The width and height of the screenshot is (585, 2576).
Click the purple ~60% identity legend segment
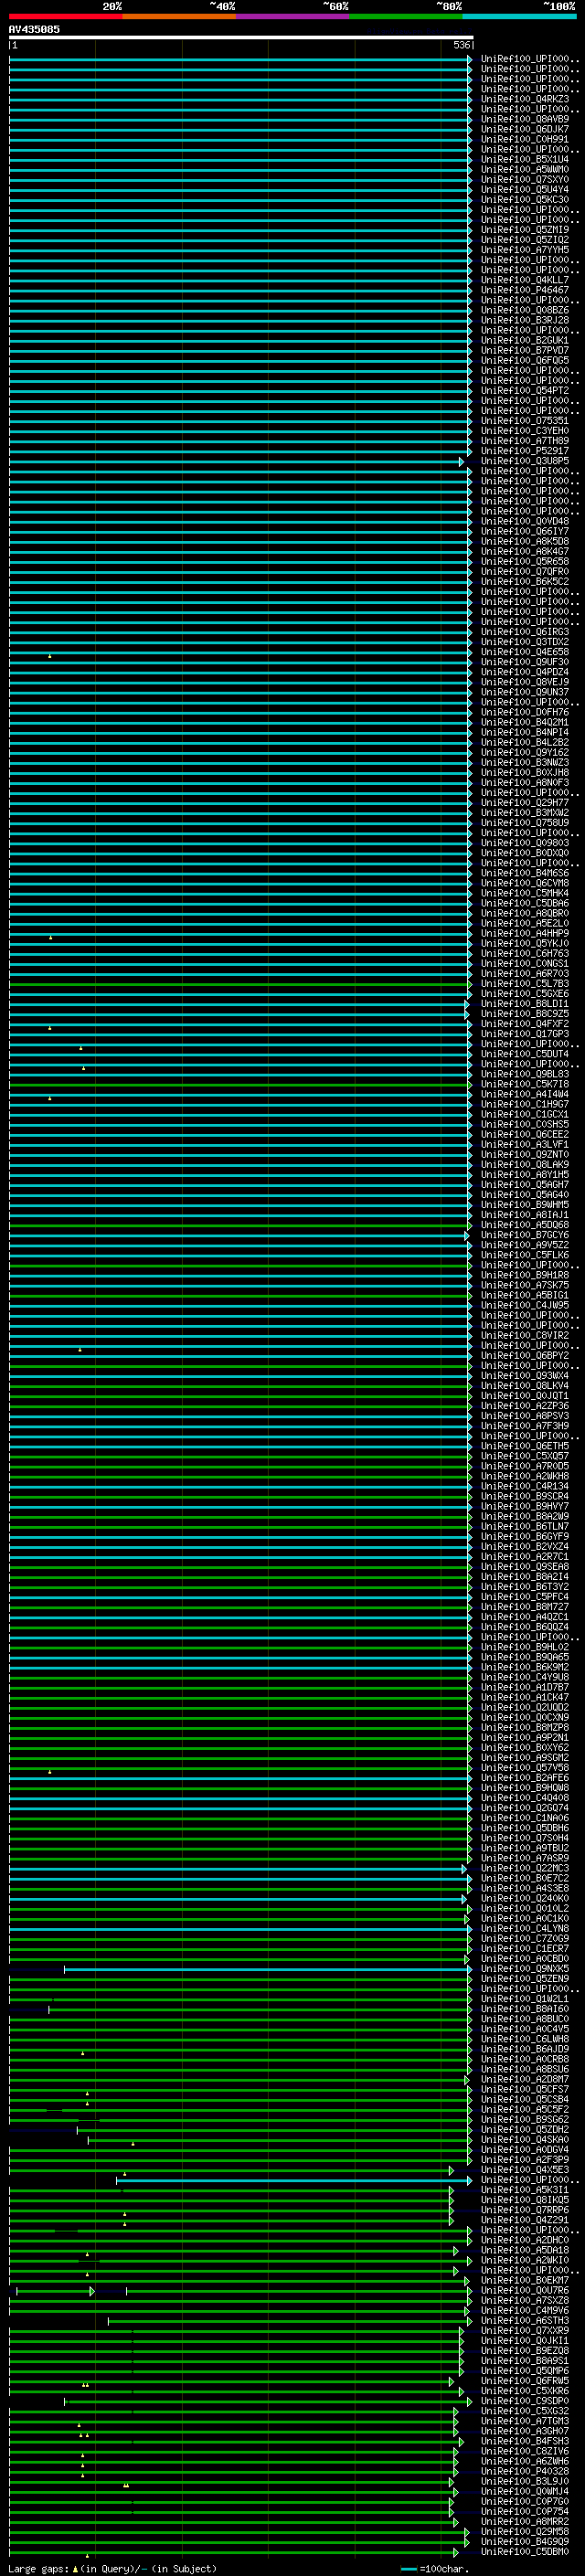[x=292, y=16]
